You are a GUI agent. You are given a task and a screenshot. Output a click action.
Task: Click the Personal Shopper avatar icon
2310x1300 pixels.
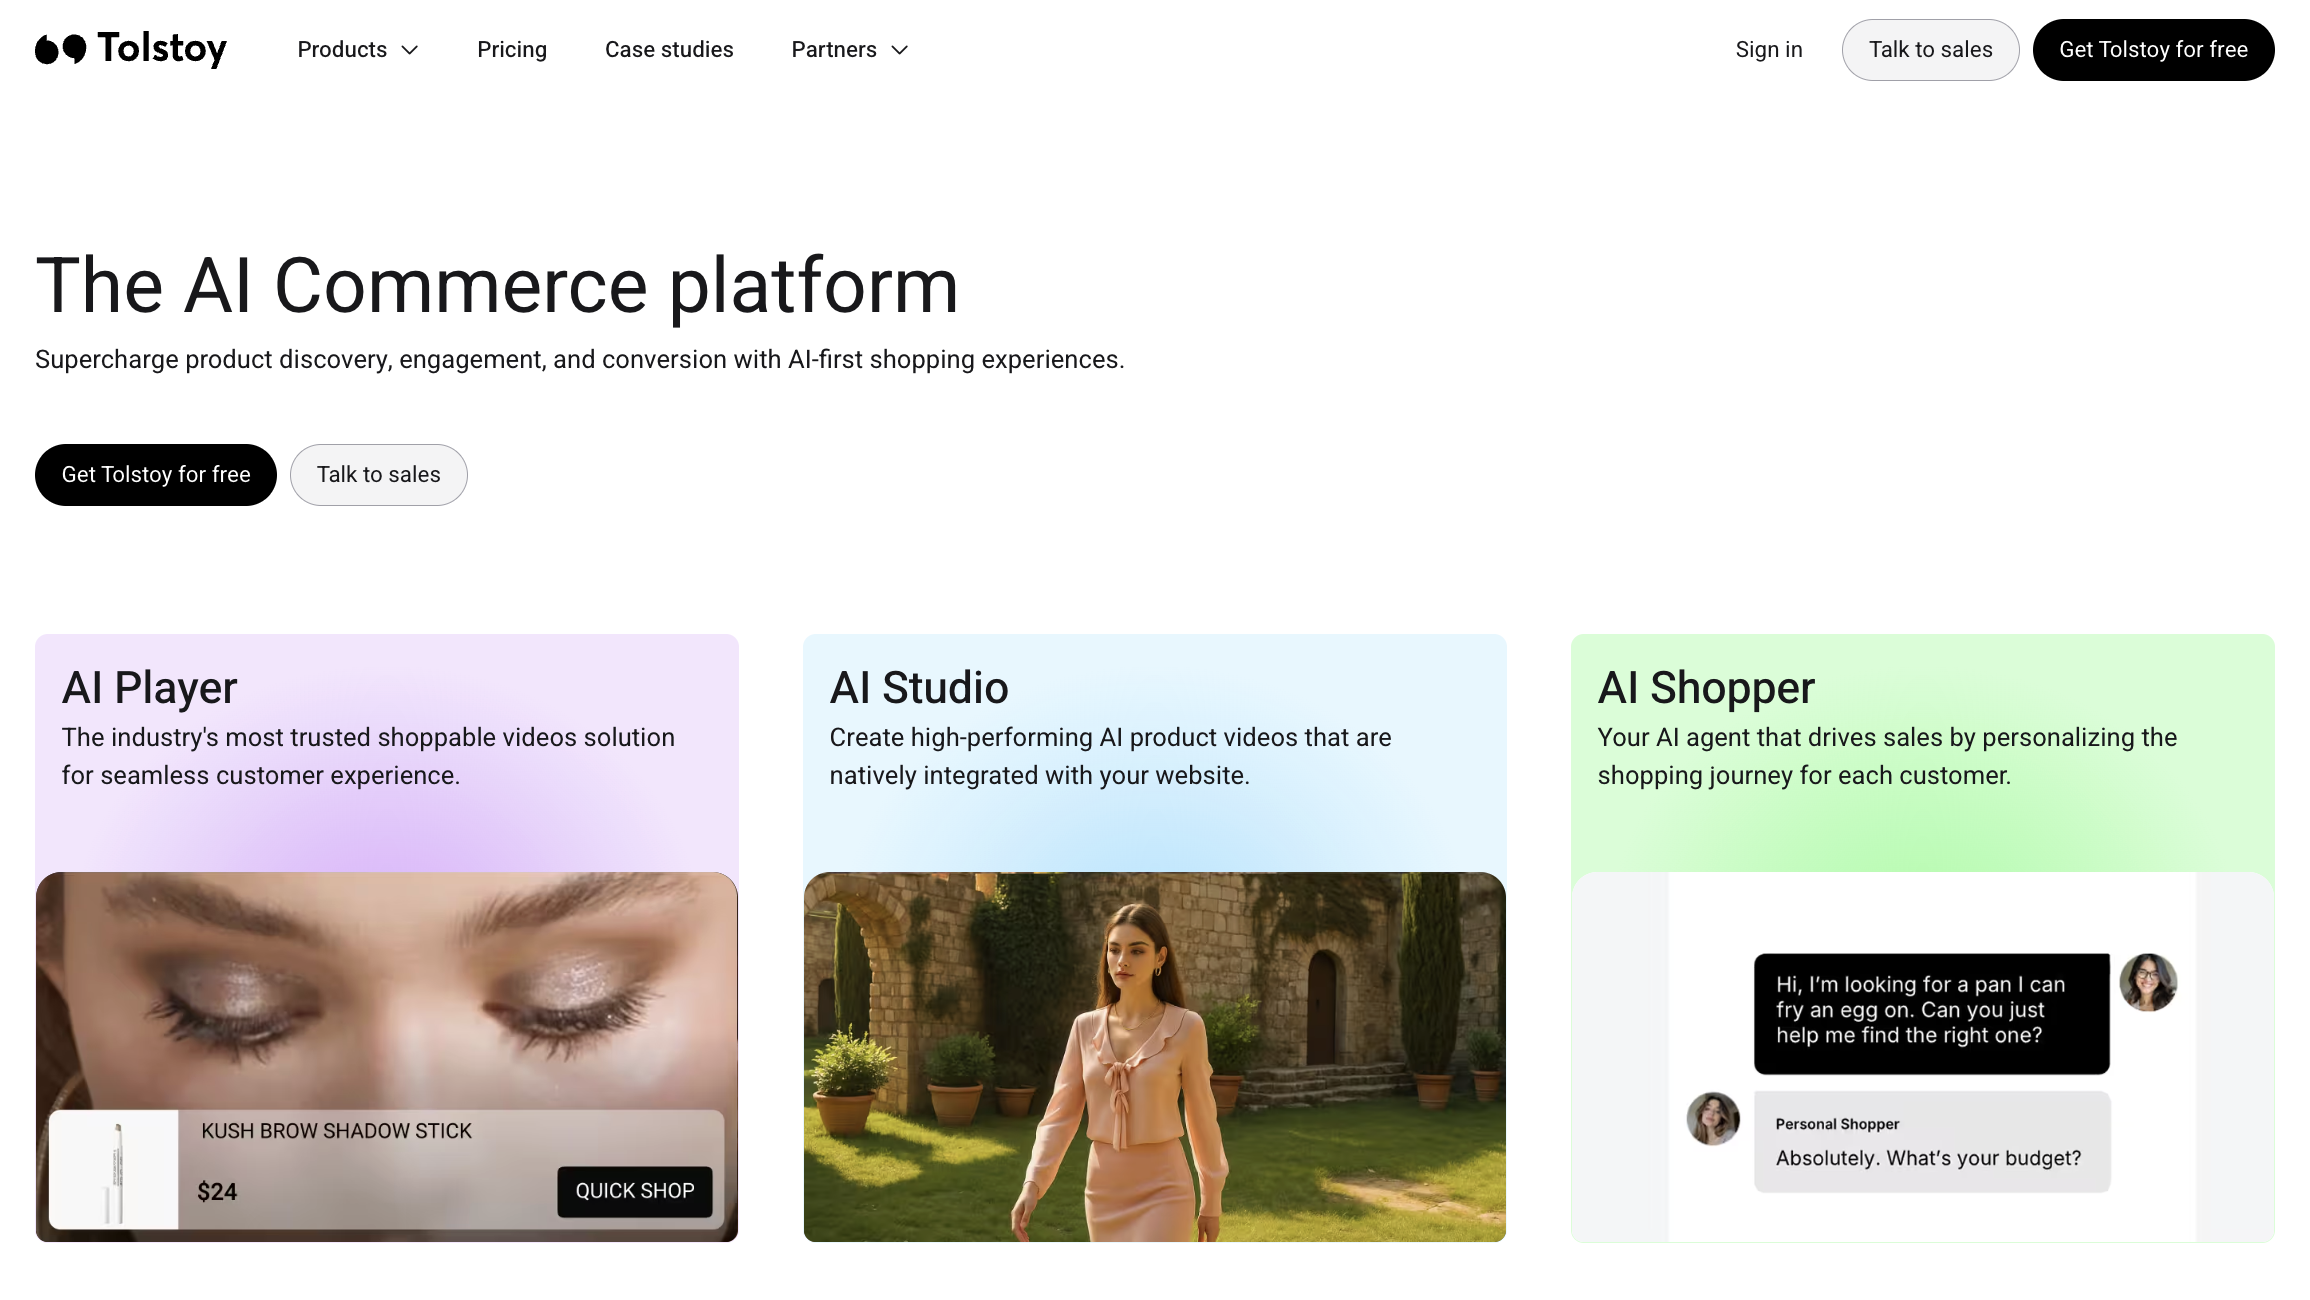[1712, 1118]
